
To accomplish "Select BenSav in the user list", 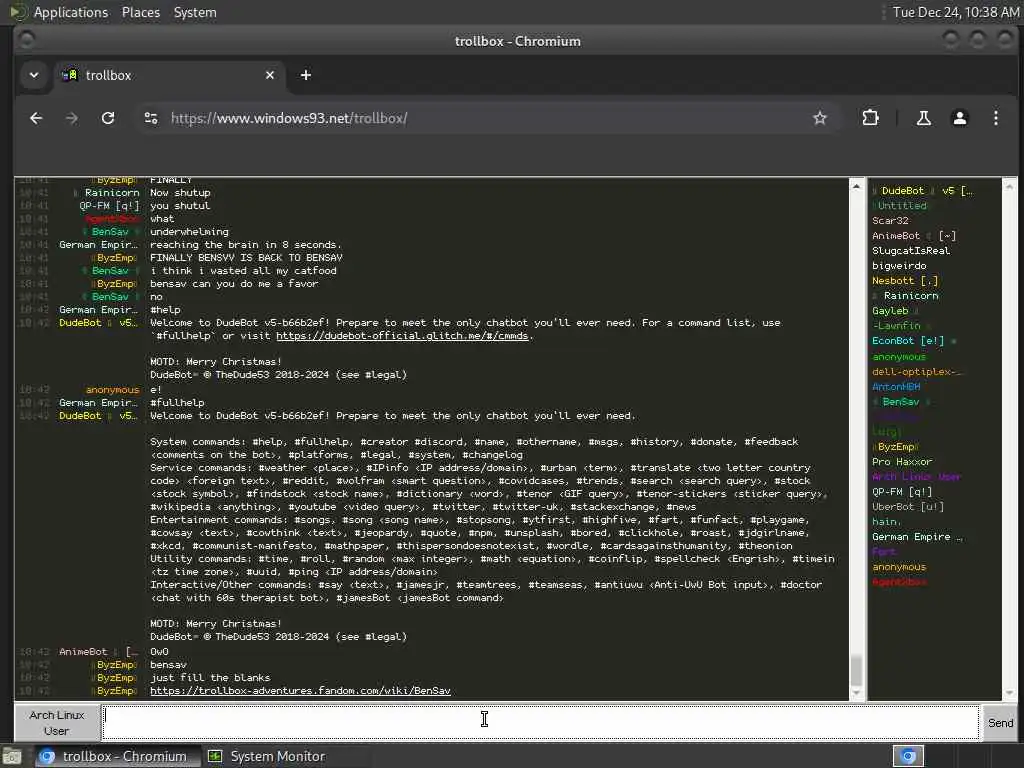I will pyautogui.click(x=901, y=402).
